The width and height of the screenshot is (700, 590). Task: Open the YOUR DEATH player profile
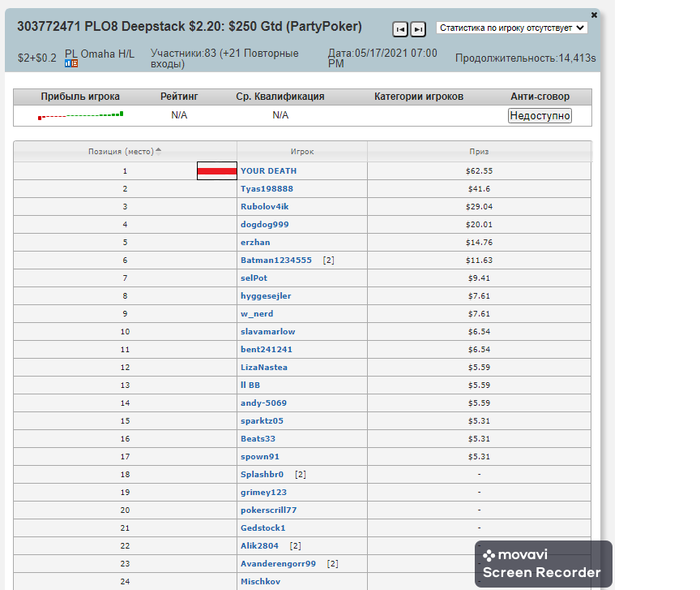point(268,171)
